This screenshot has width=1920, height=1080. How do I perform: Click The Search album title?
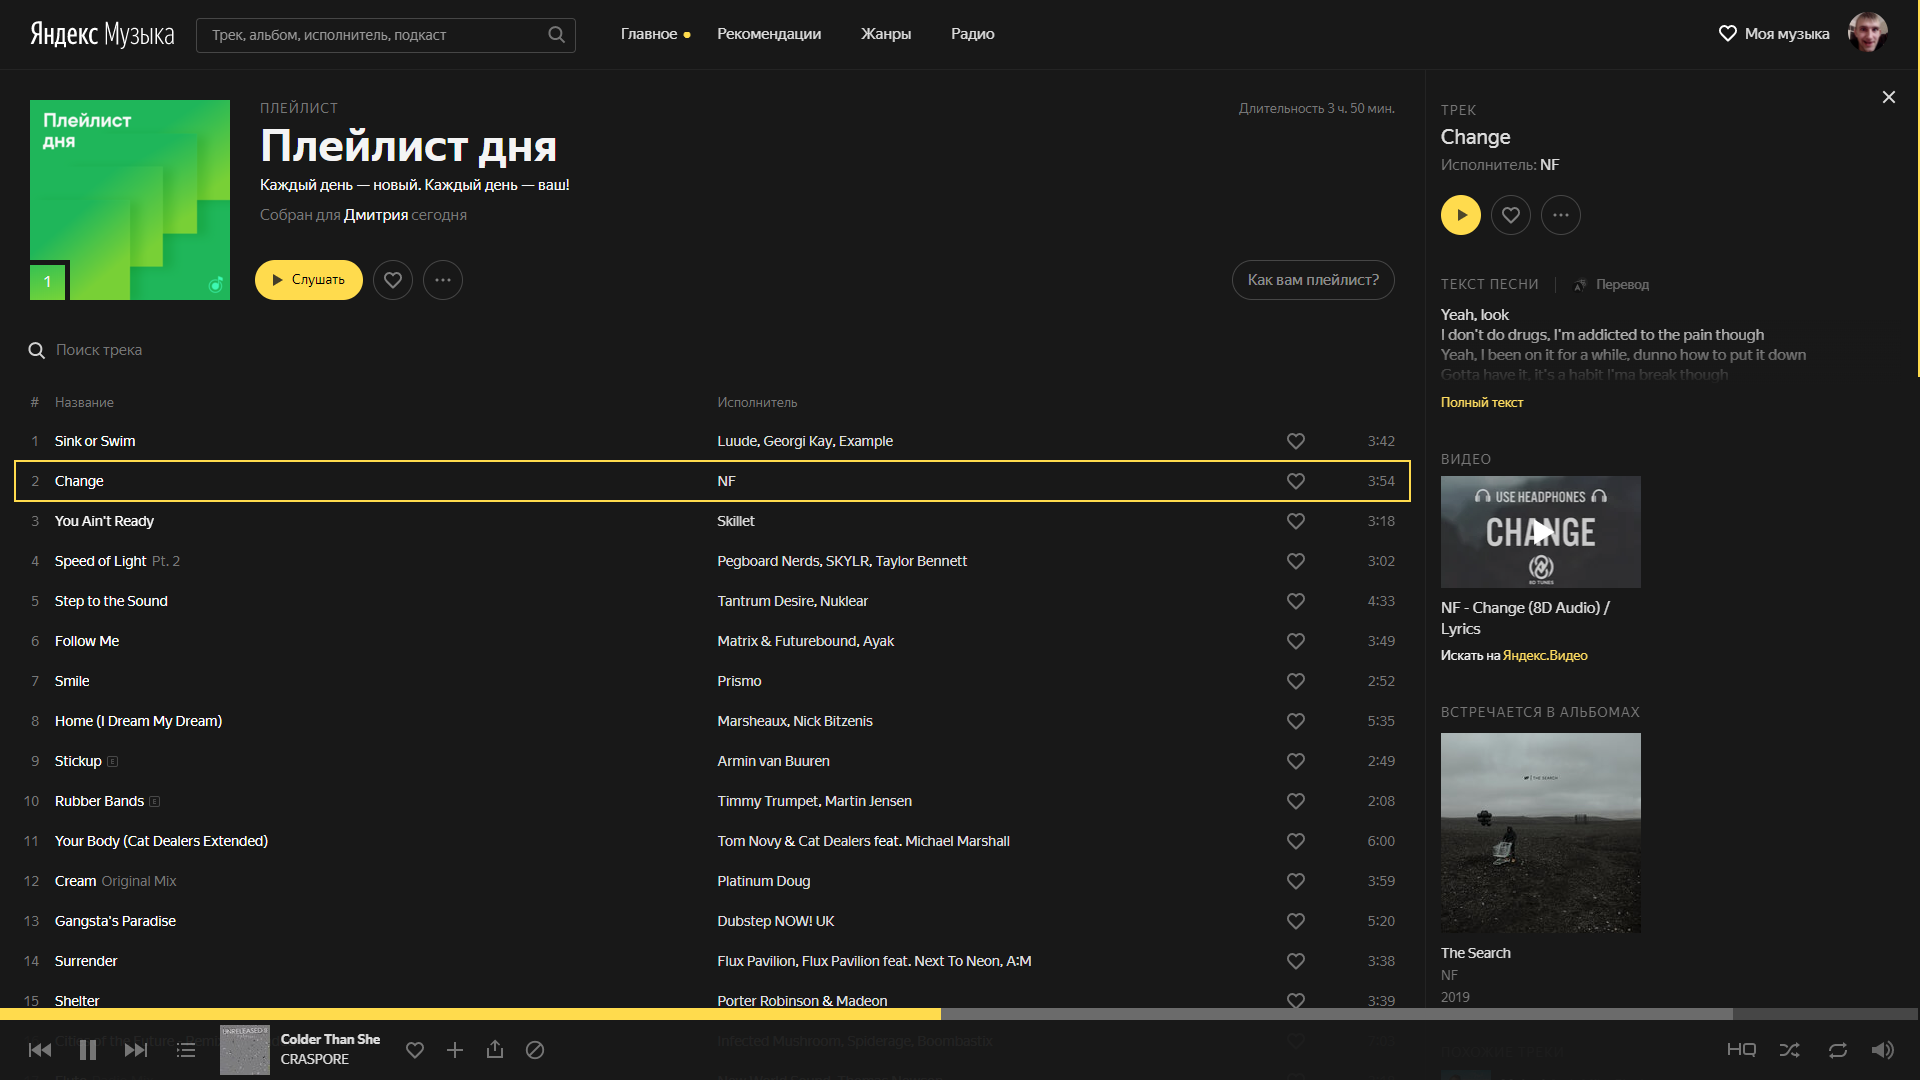click(x=1475, y=953)
